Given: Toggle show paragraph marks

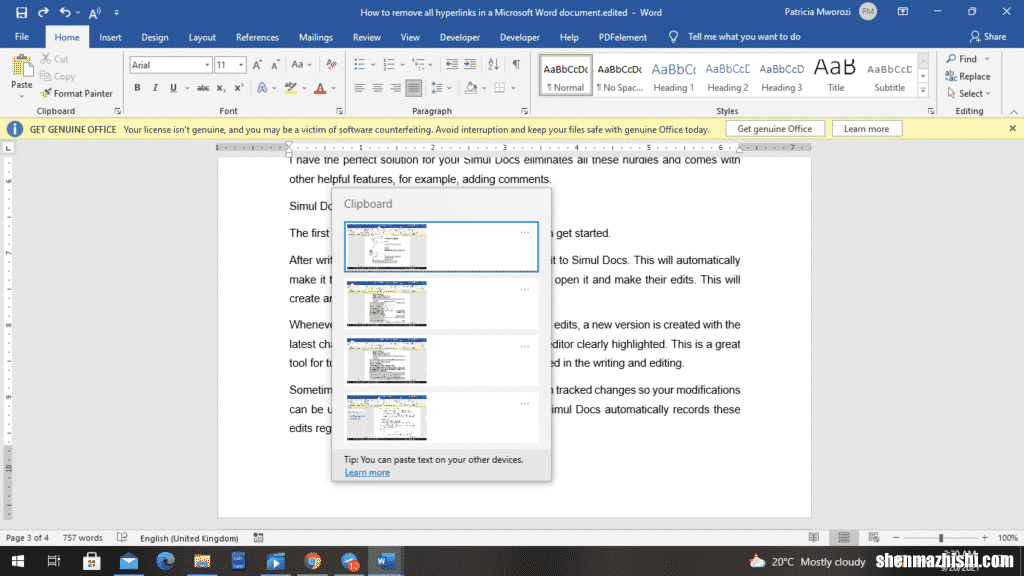Looking at the screenshot, I should click(517, 64).
